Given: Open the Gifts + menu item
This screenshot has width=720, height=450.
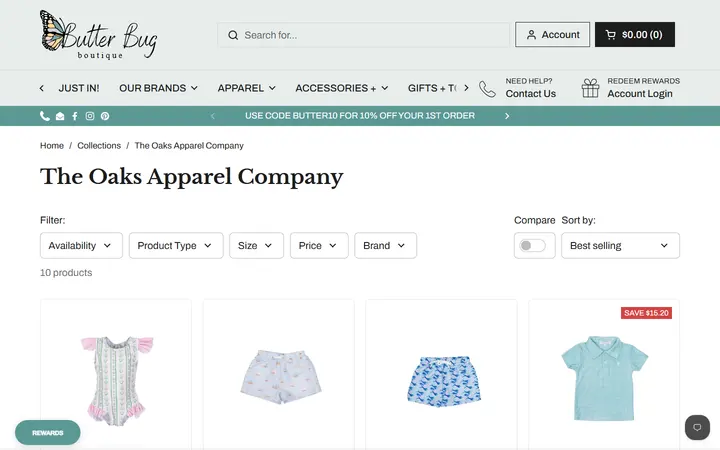Looking at the screenshot, I should coord(432,88).
